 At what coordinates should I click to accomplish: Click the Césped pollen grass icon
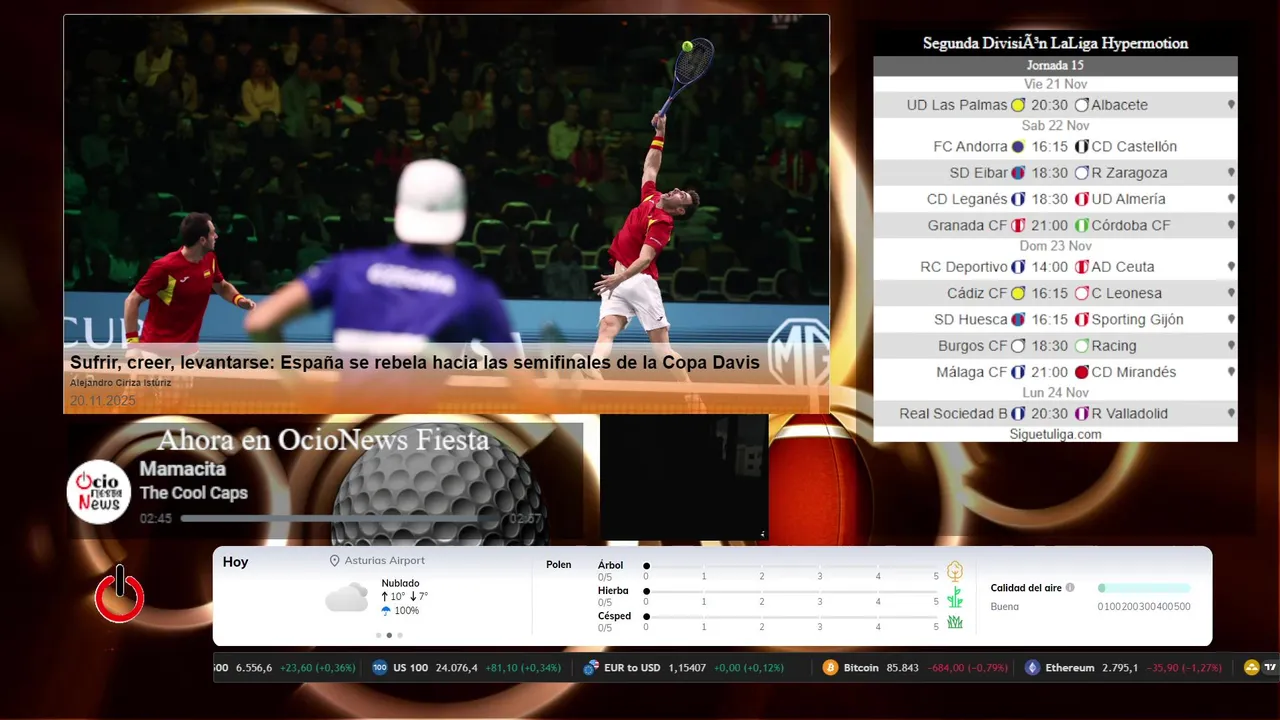click(955, 622)
